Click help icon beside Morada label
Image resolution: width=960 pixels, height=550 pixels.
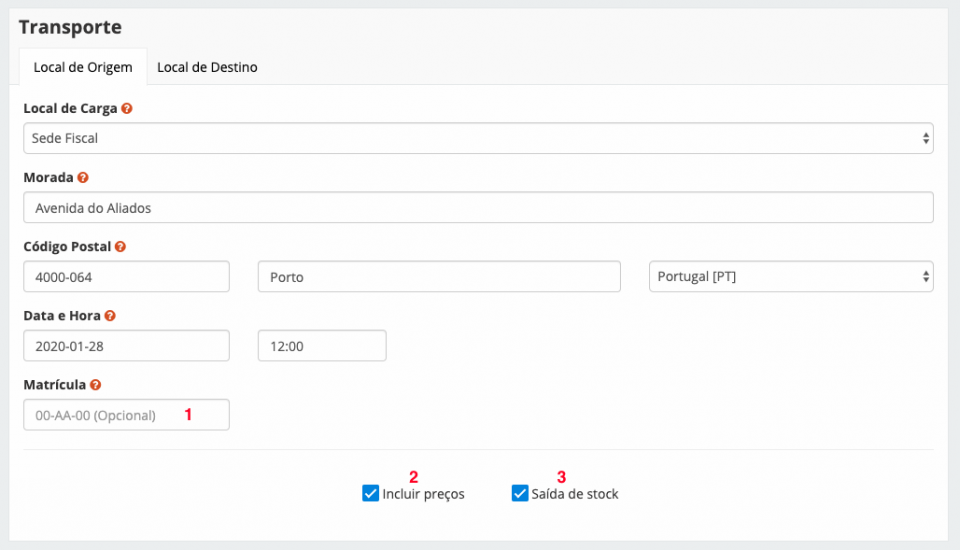pos(83,177)
